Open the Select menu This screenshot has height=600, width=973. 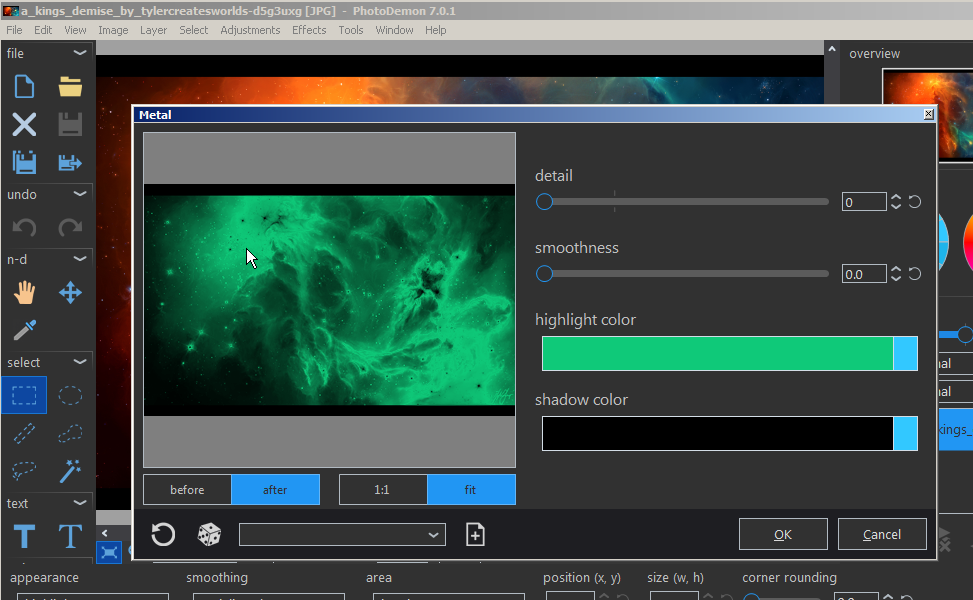click(x=194, y=30)
